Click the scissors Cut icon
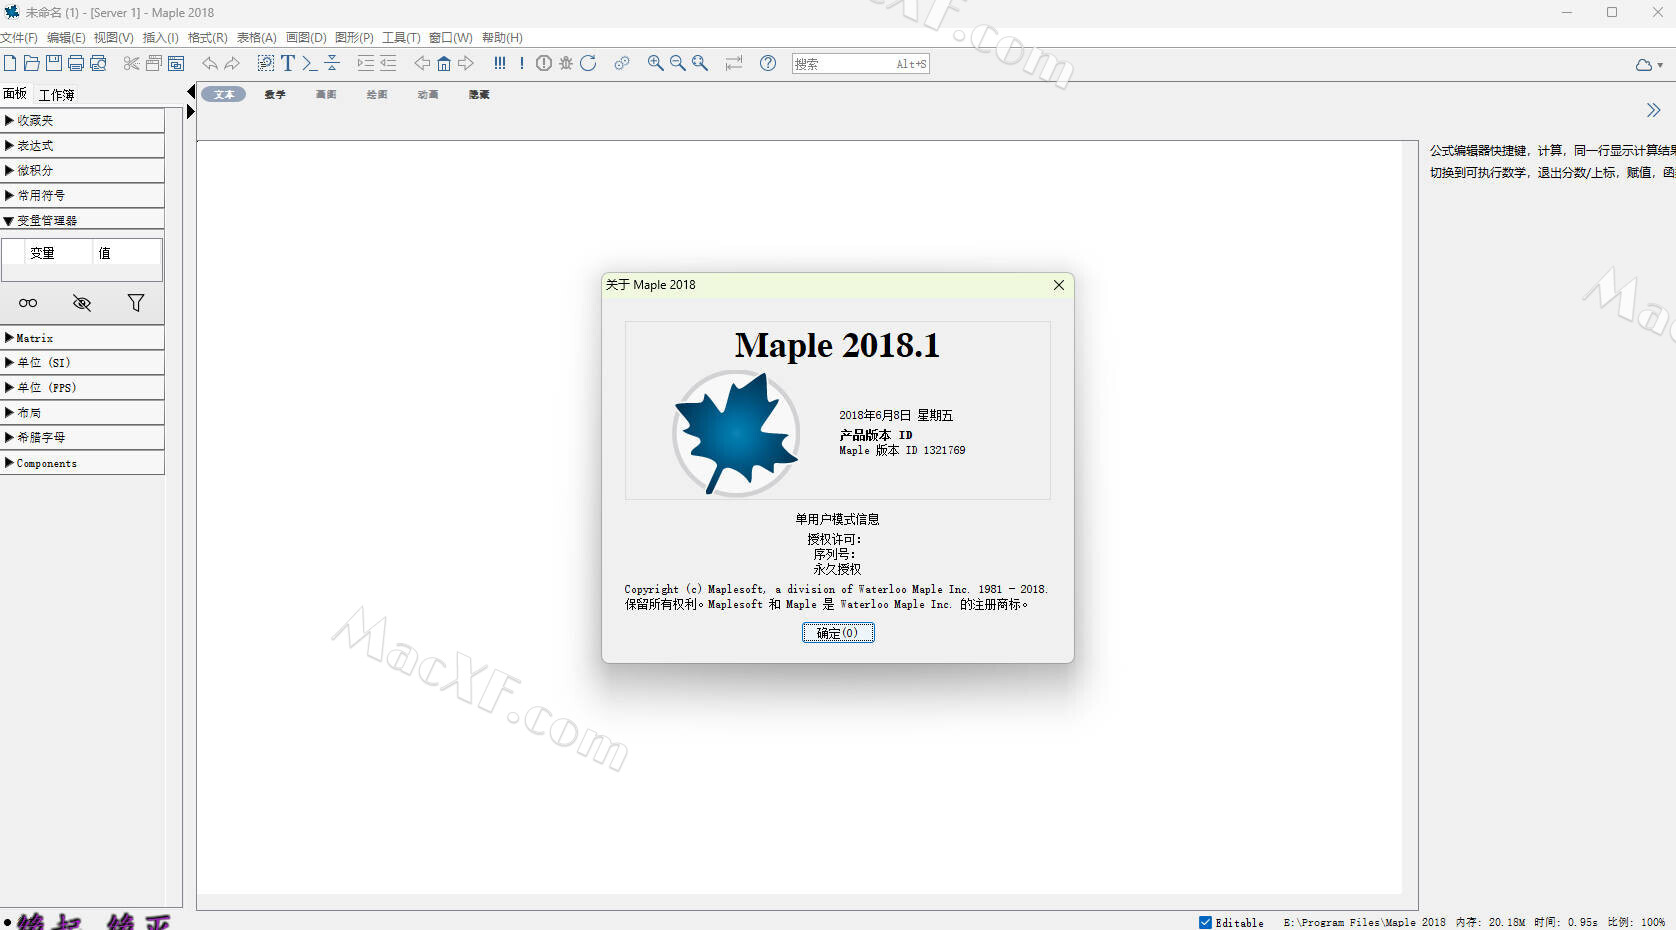This screenshot has height=930, width=1676. (131, 63)
